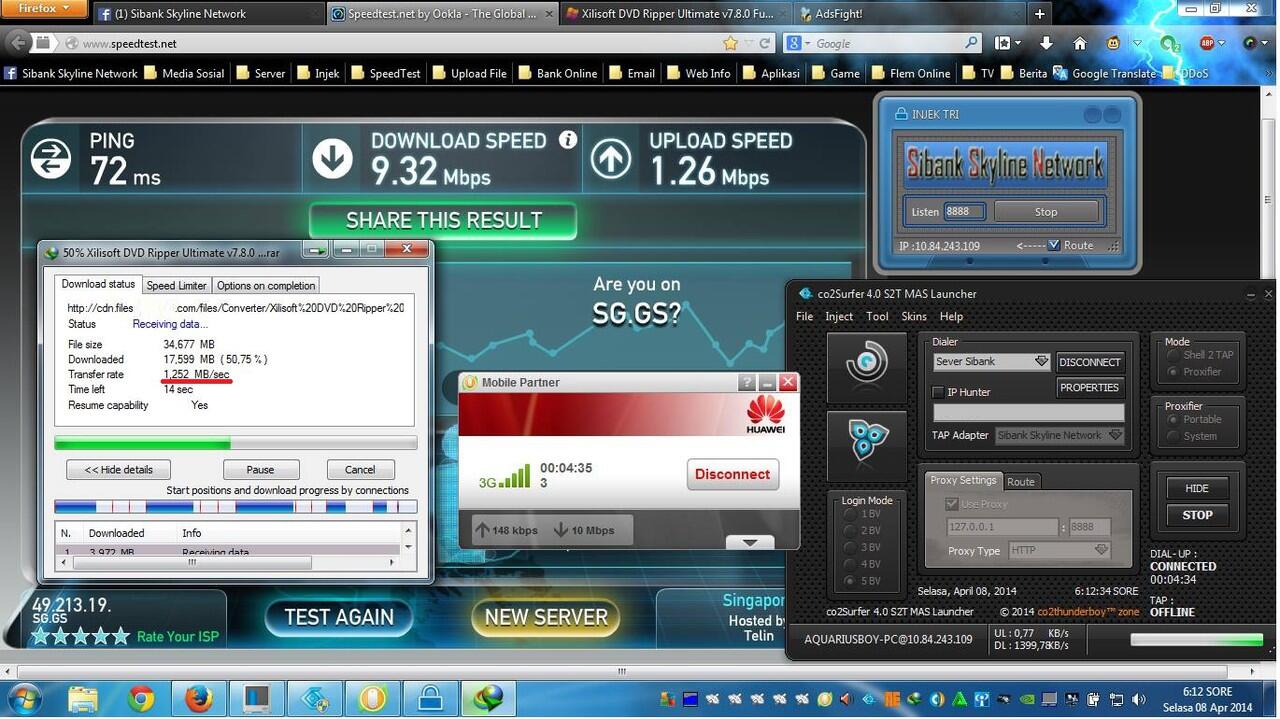Image resolution: width=1280 pixels, height=719 pixels.
Task: Click the Listen port field in INJEK TRI
Action: coord(964,212)
